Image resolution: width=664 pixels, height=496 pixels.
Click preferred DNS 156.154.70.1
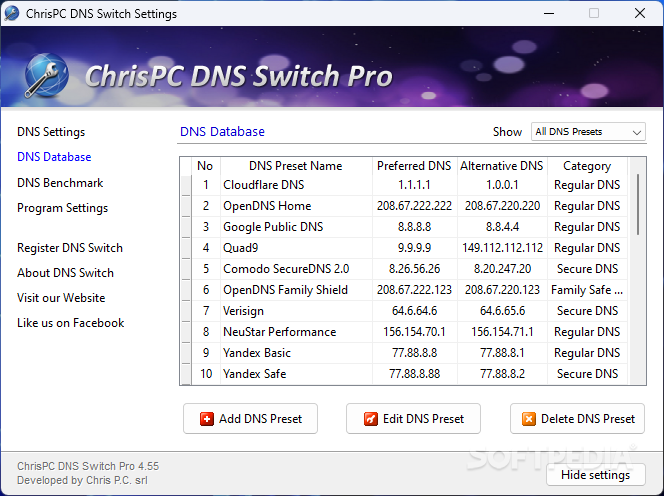pos(414,332)
